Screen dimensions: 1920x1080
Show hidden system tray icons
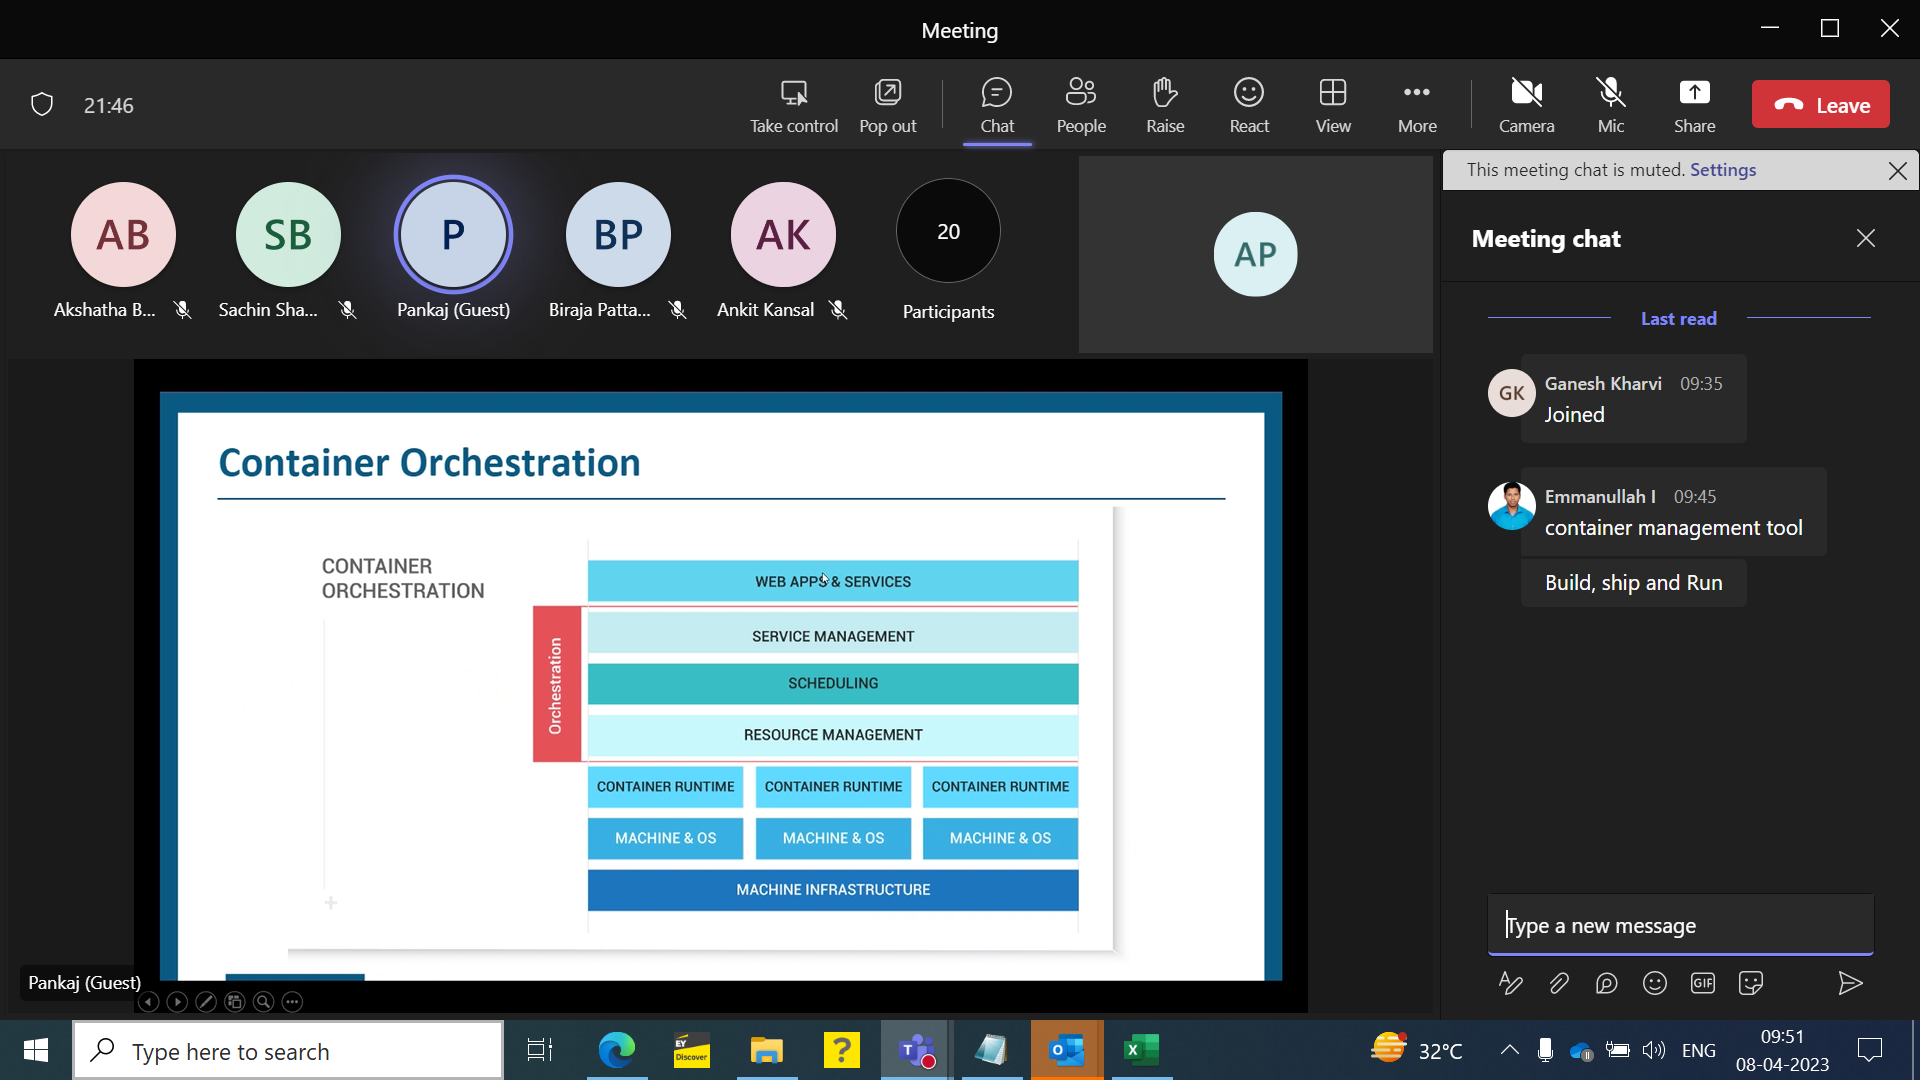pos(1509,1050)
